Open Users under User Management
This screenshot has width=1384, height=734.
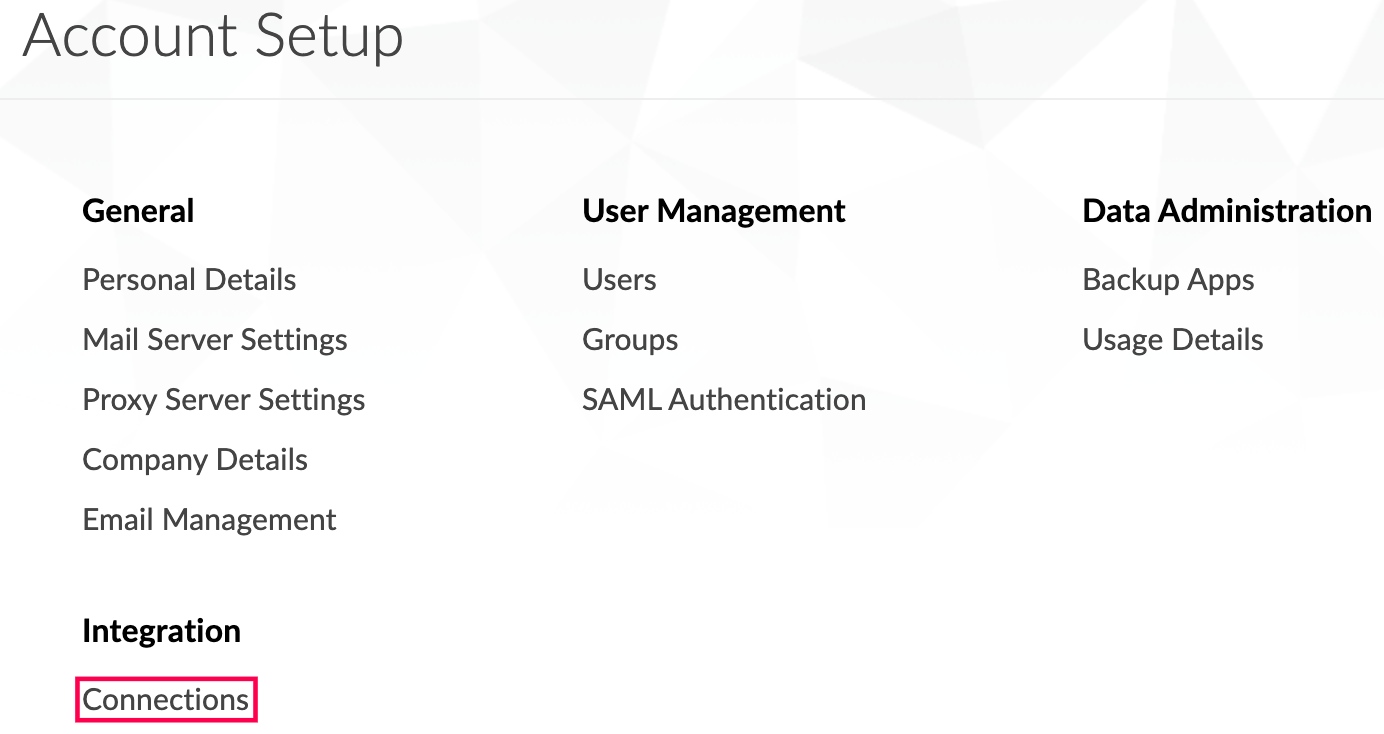pyautogui.click(x=620, y=280)
